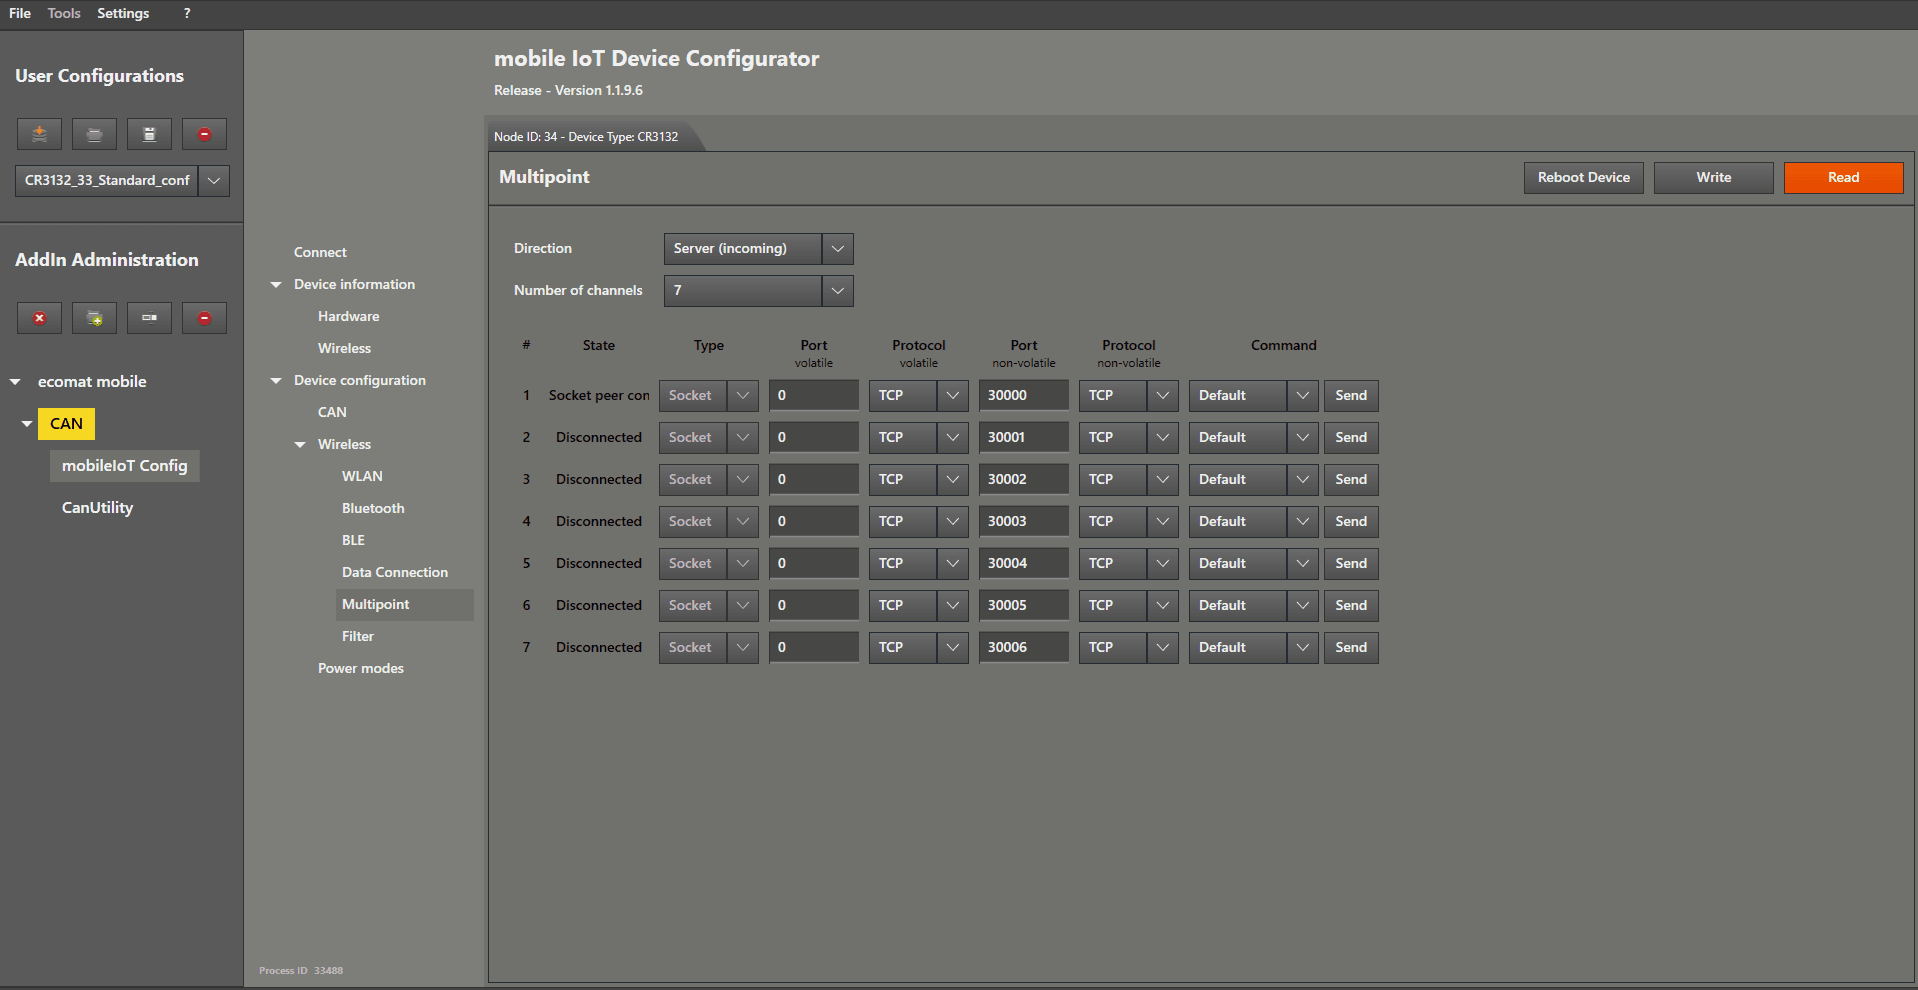The image size is (1918, 990).
Task: Select Bluetooth in the Wireless tree
Action: 373,508
